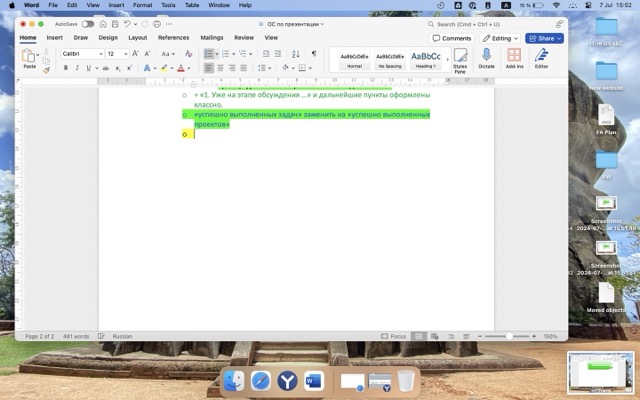
Task: Open the font size dropdown
Action: [115, 53]
